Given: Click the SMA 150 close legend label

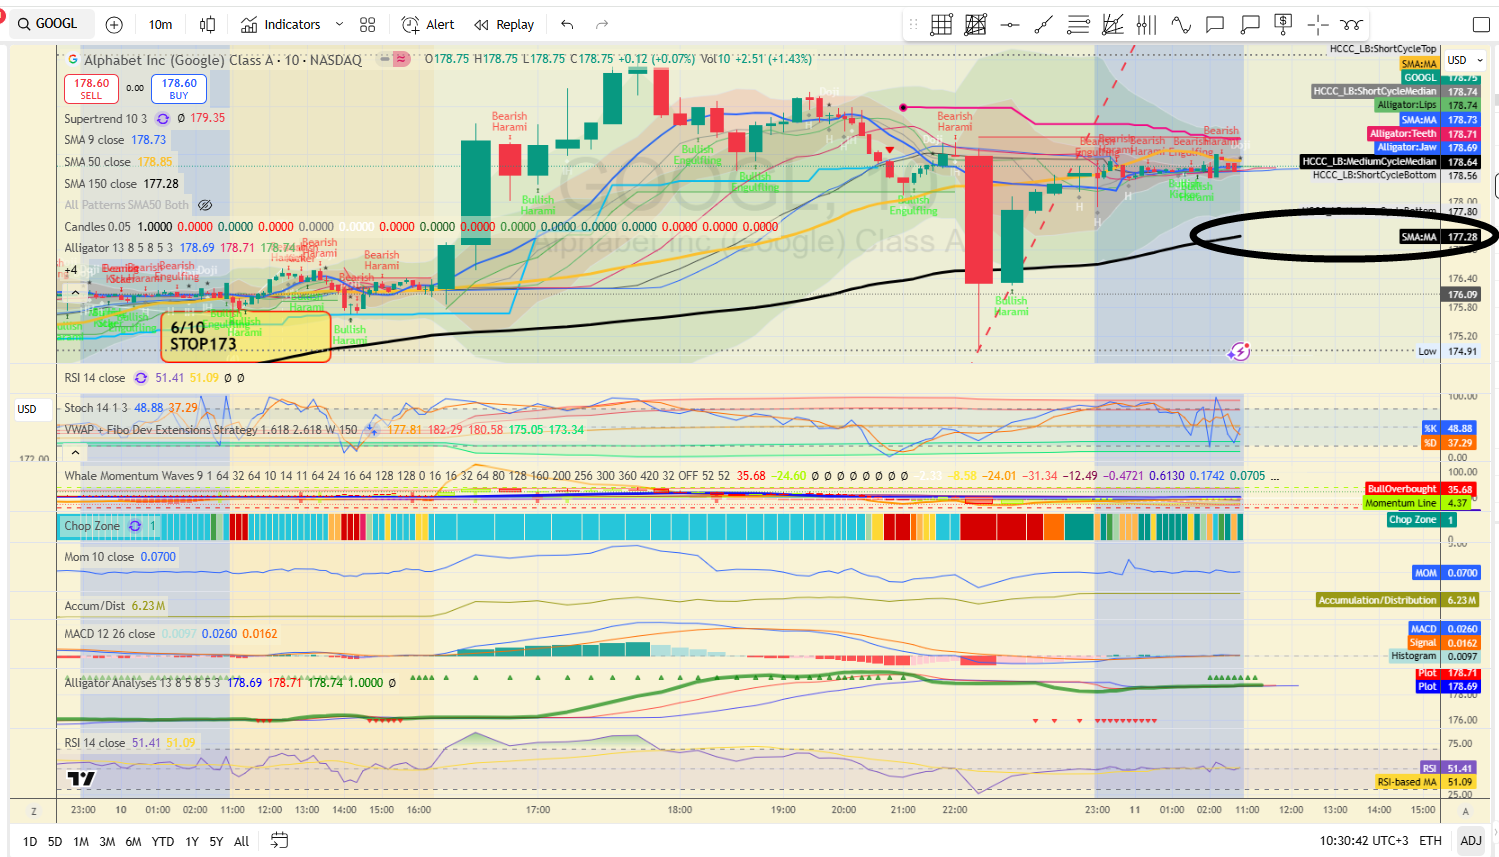Looking at the screenshot, I should pyautogui.click(x=100, y=184).
